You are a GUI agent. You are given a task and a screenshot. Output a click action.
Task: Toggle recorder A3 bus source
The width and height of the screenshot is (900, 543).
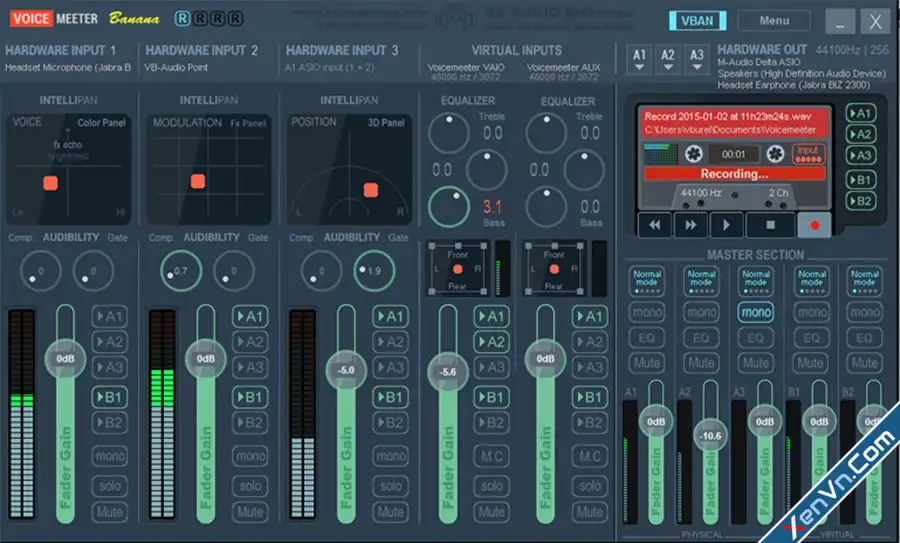point(860,156)
